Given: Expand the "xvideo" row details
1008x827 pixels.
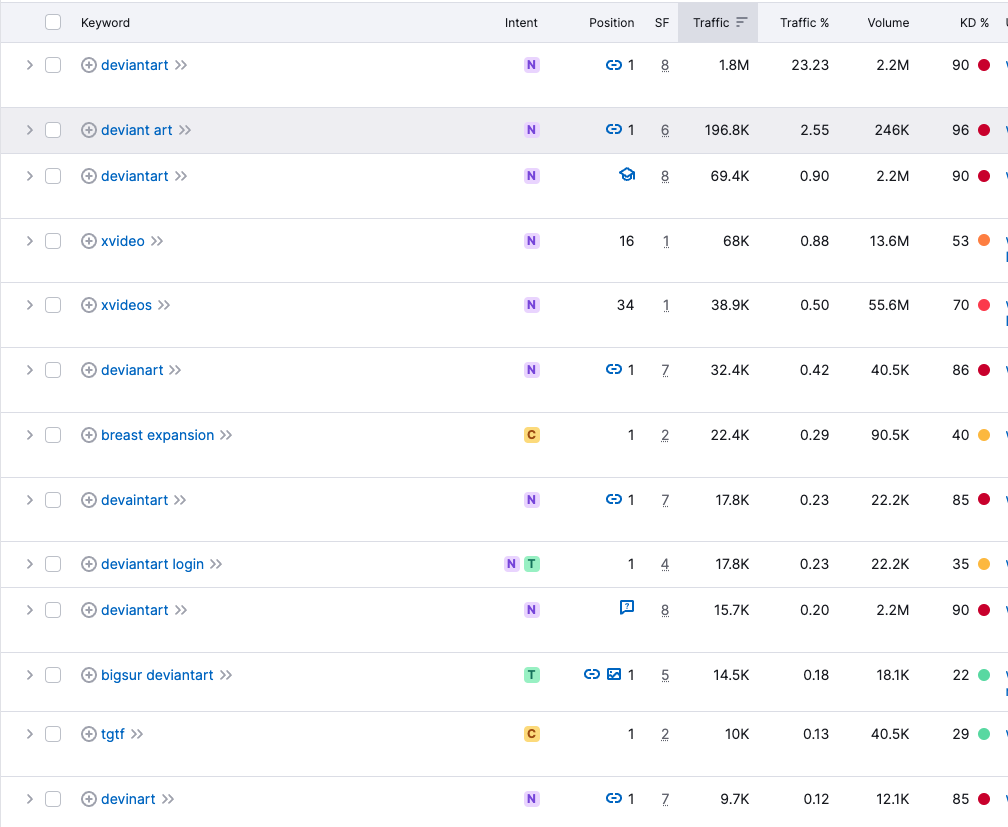Looking at the screenshot, I should [30, 241].
